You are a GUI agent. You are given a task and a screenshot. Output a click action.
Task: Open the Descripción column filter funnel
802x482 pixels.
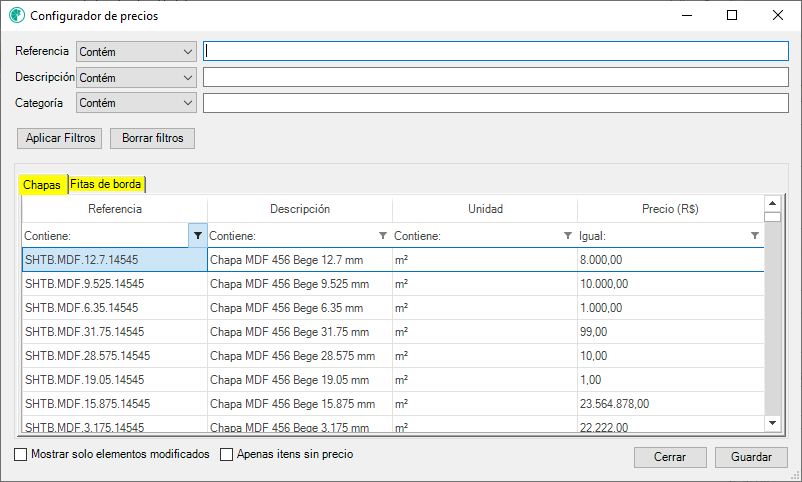coord(383,236)
